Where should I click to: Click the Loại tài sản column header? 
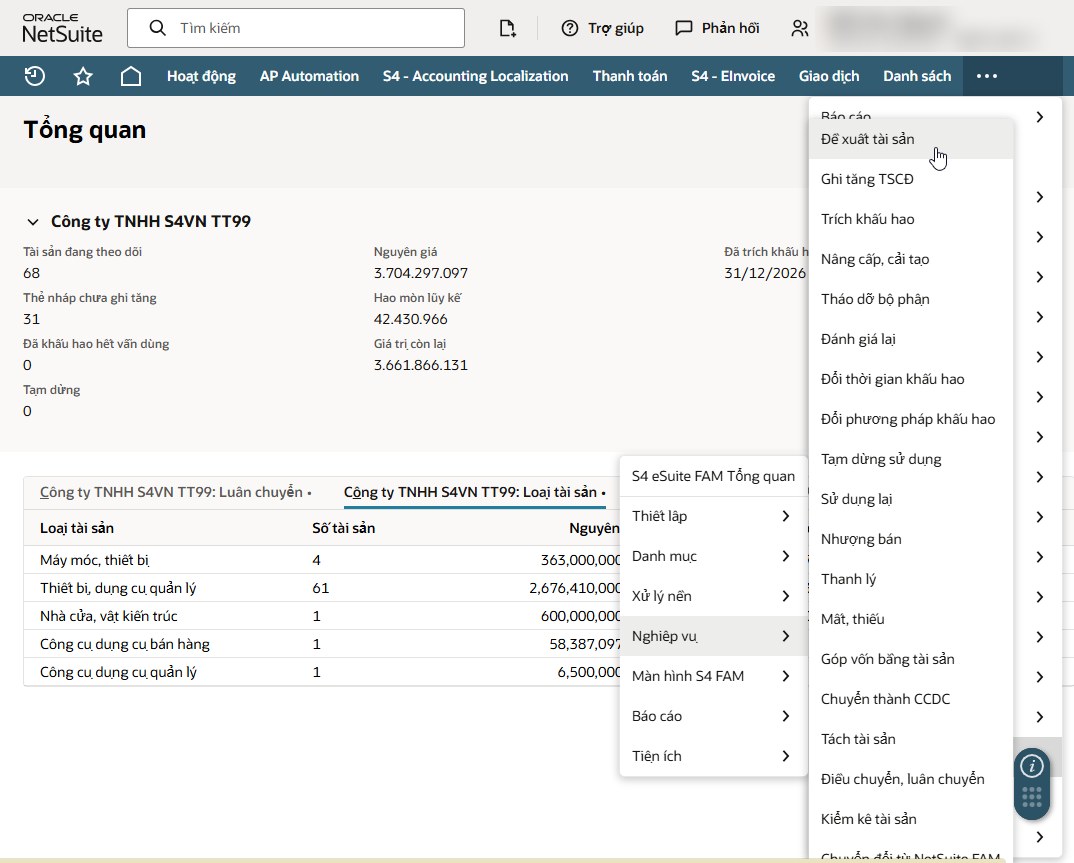77,528
